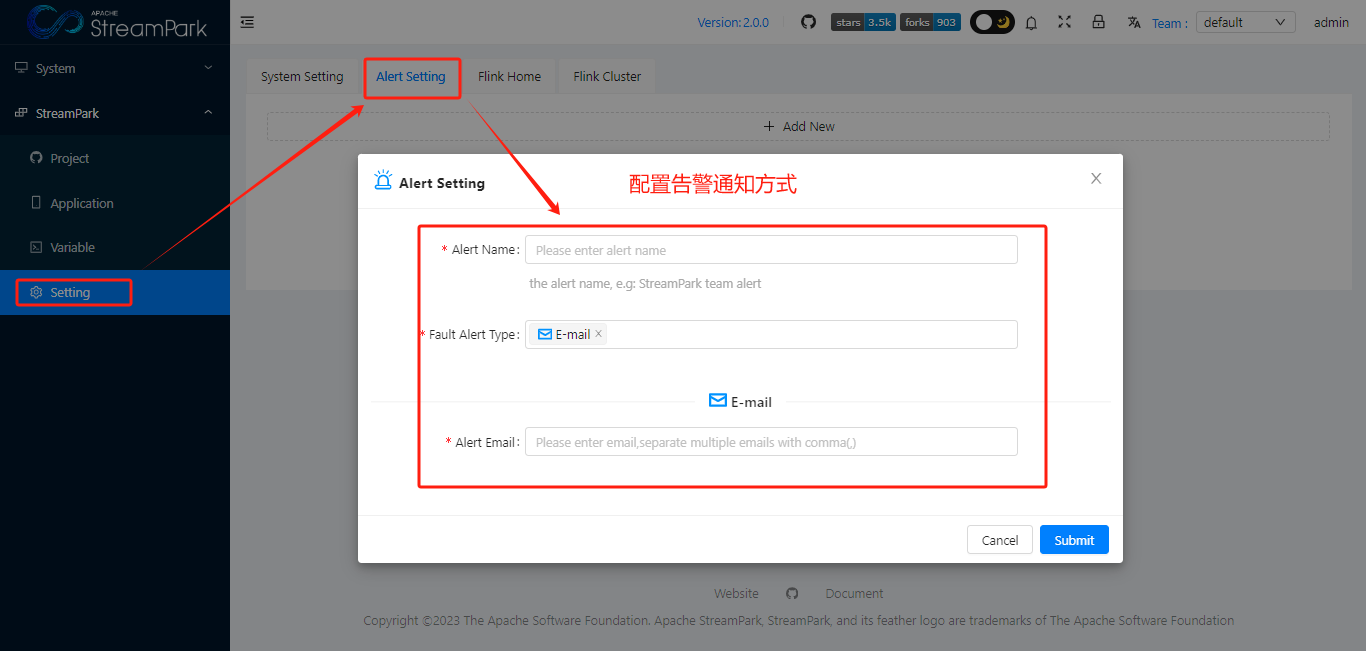Viewport: 1366px width, 651px height.
Task: Open the Fault Alert Type selector
Action: pyautogui.click(x=771, y=334)
